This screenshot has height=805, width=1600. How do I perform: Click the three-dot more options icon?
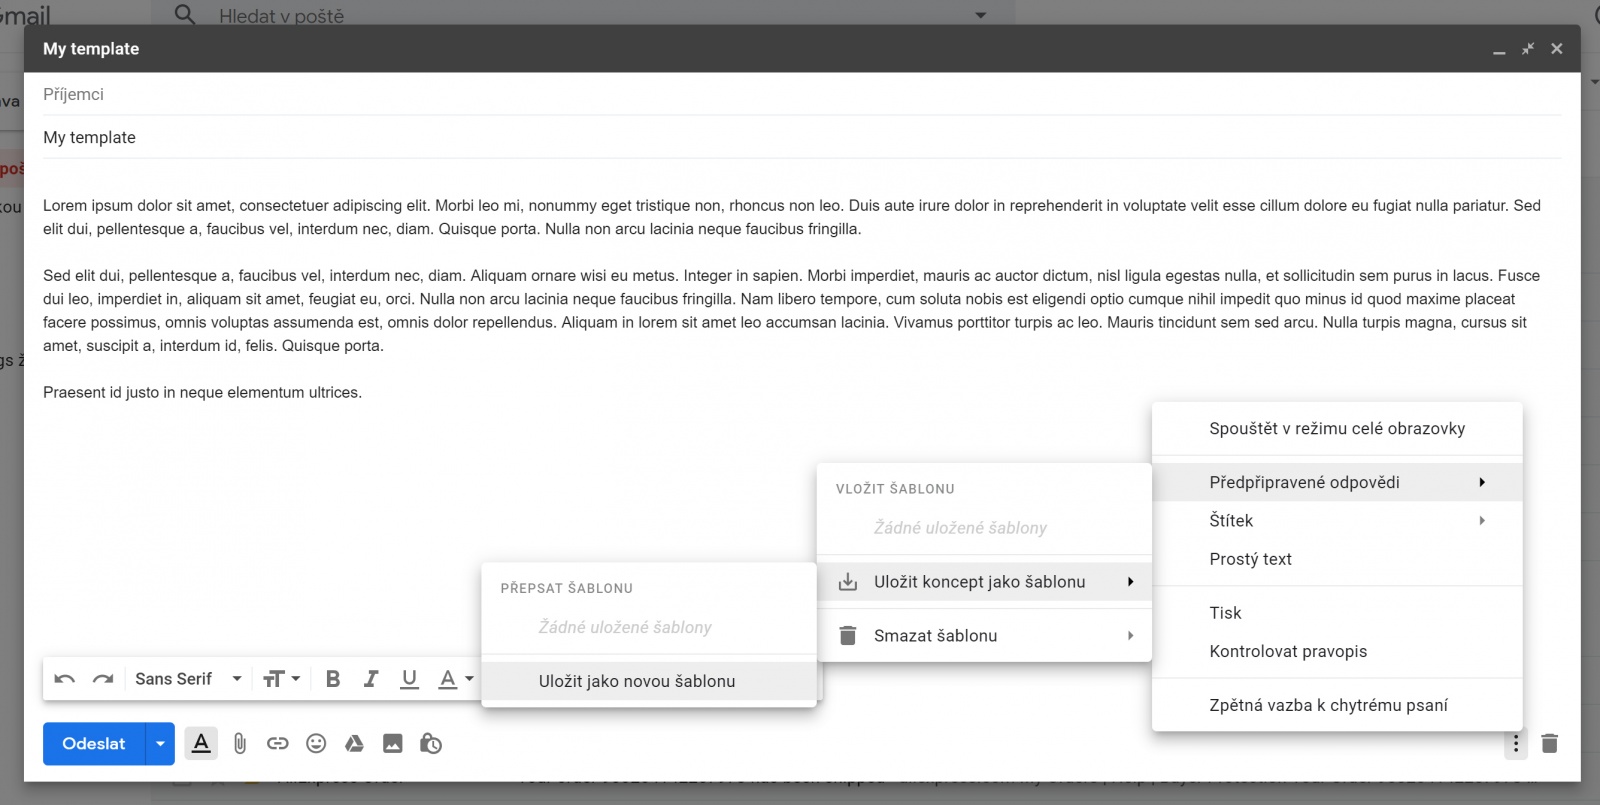[x=1516, y=743]
